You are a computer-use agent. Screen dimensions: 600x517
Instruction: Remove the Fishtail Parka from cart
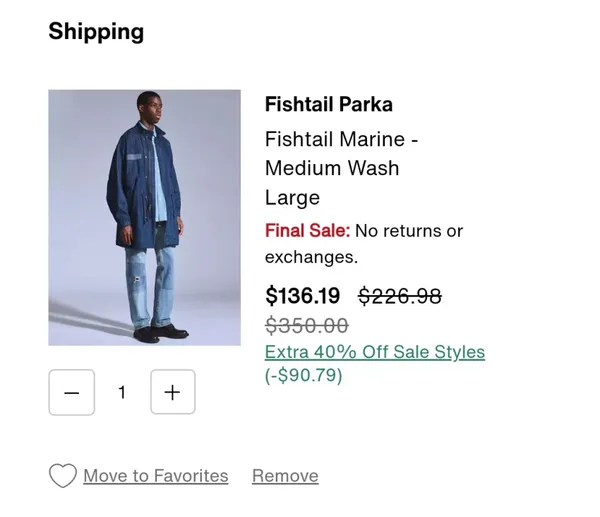(285, 476)
